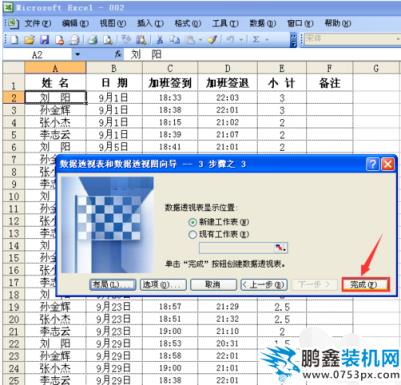This screenshot has width=401, height=385.
Task: Click the formula bar showing 刘 阳
Action: (262, 54)
